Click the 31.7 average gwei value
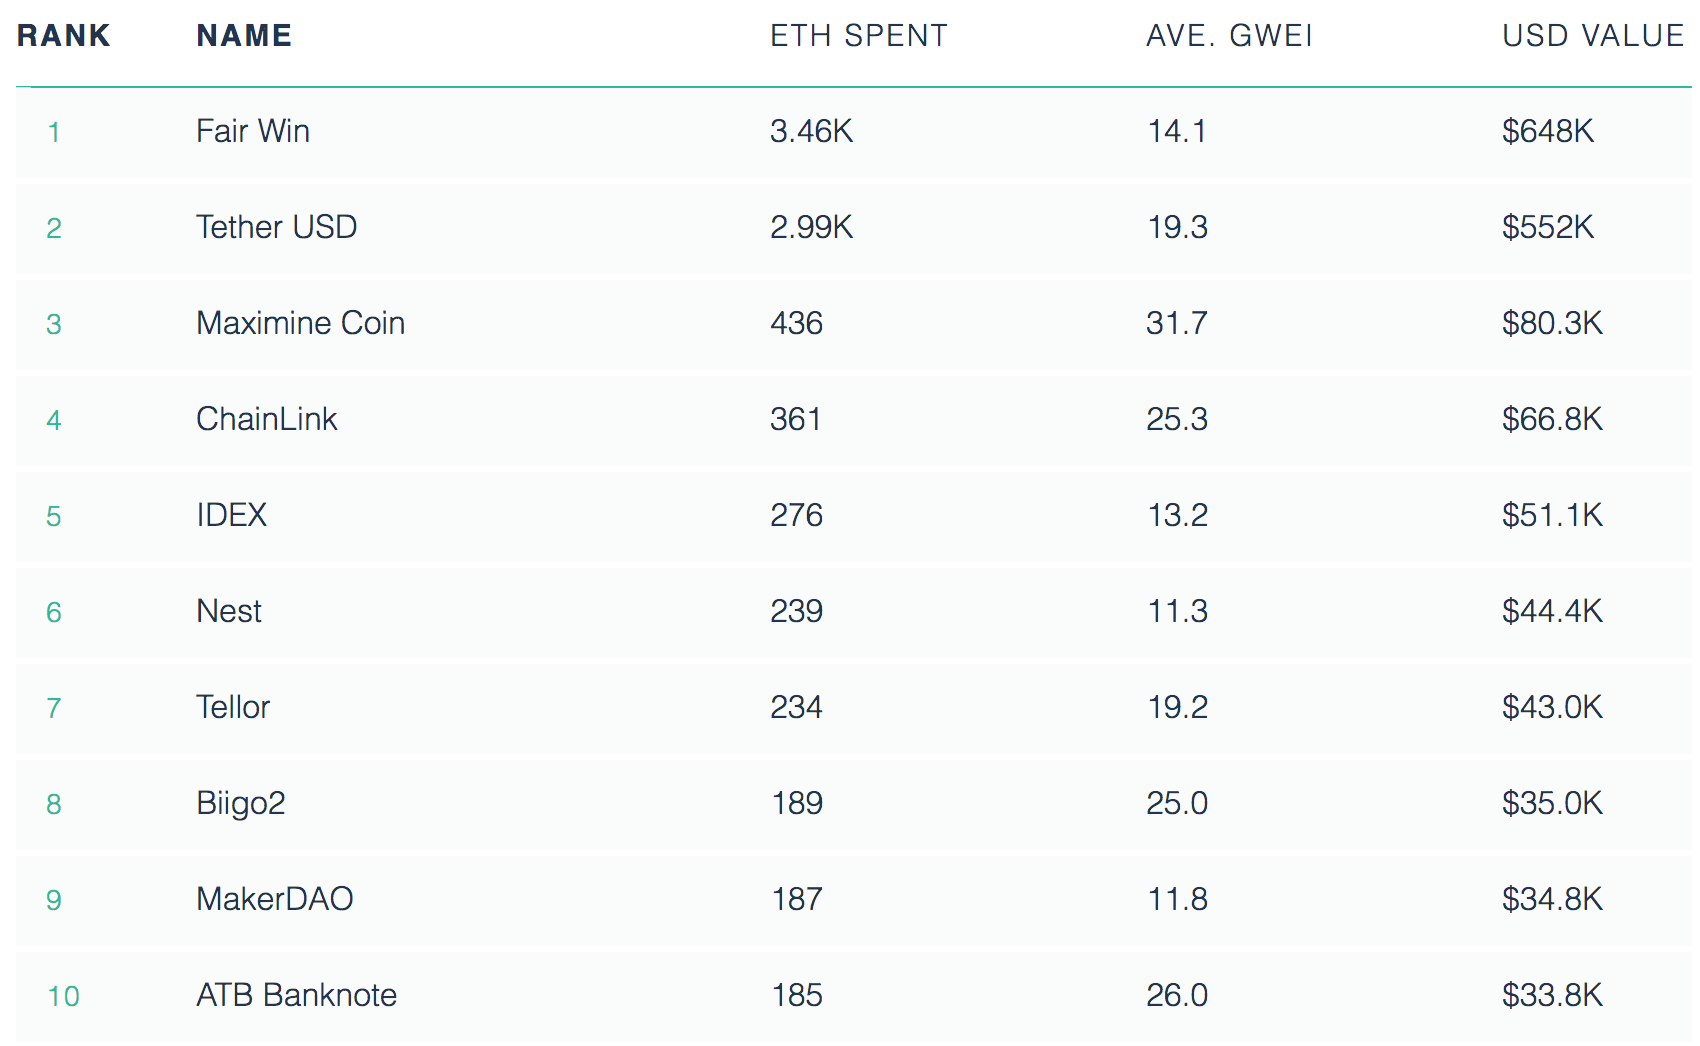The width and height of the screenshot is (1700, 1046). point(1176,323)
